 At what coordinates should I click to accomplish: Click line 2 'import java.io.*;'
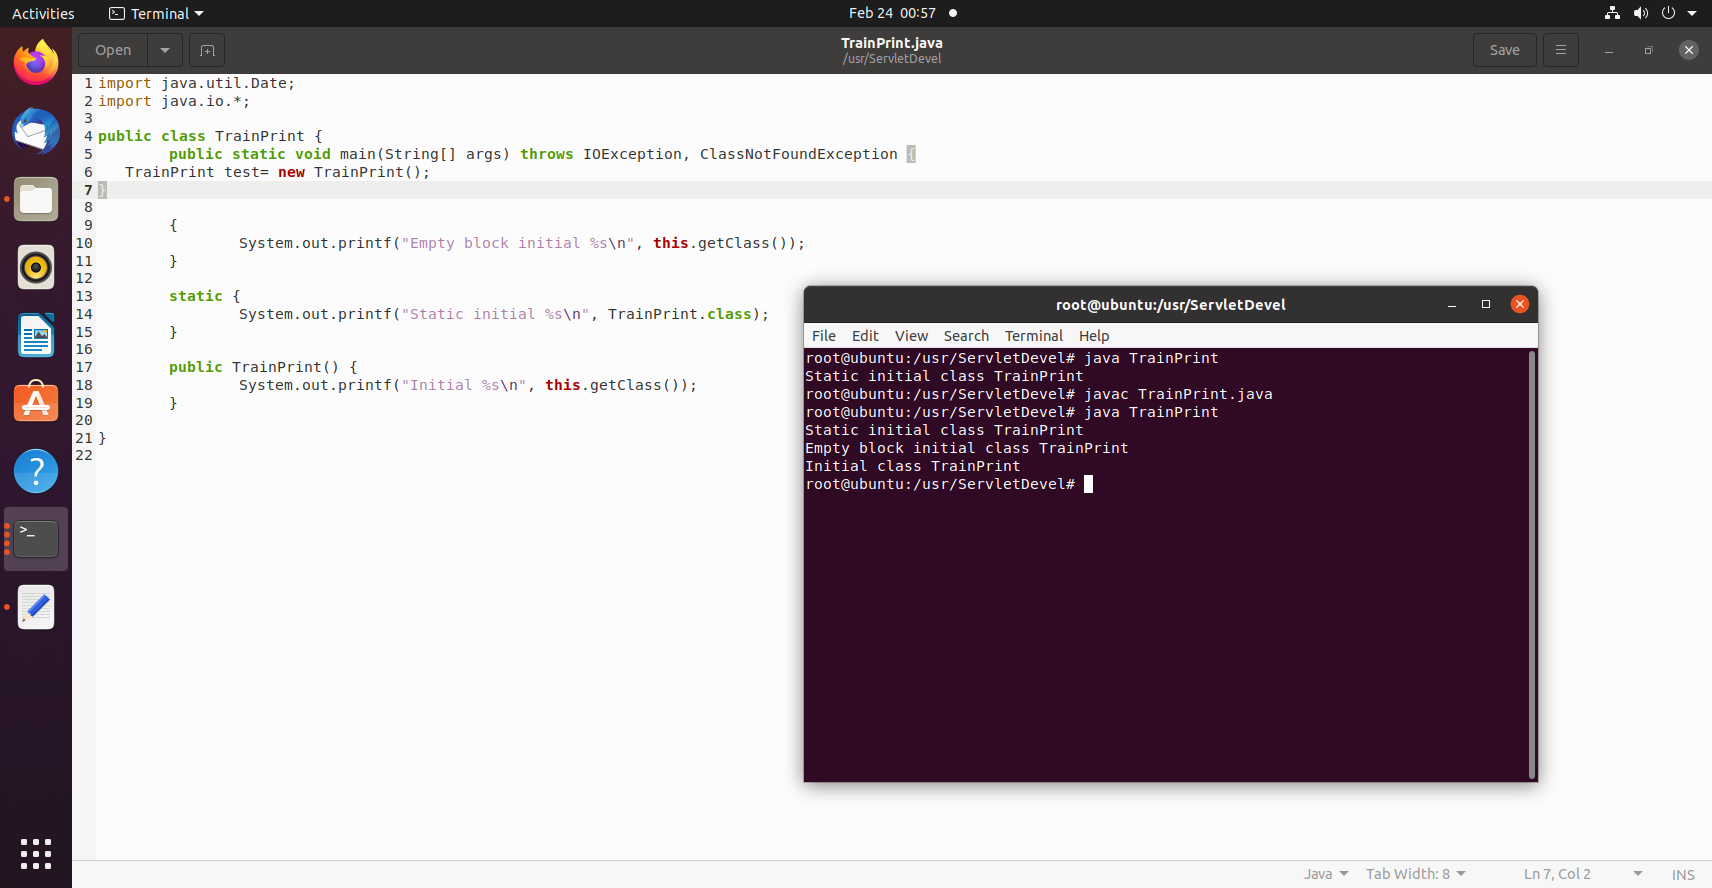coord(174,101)
